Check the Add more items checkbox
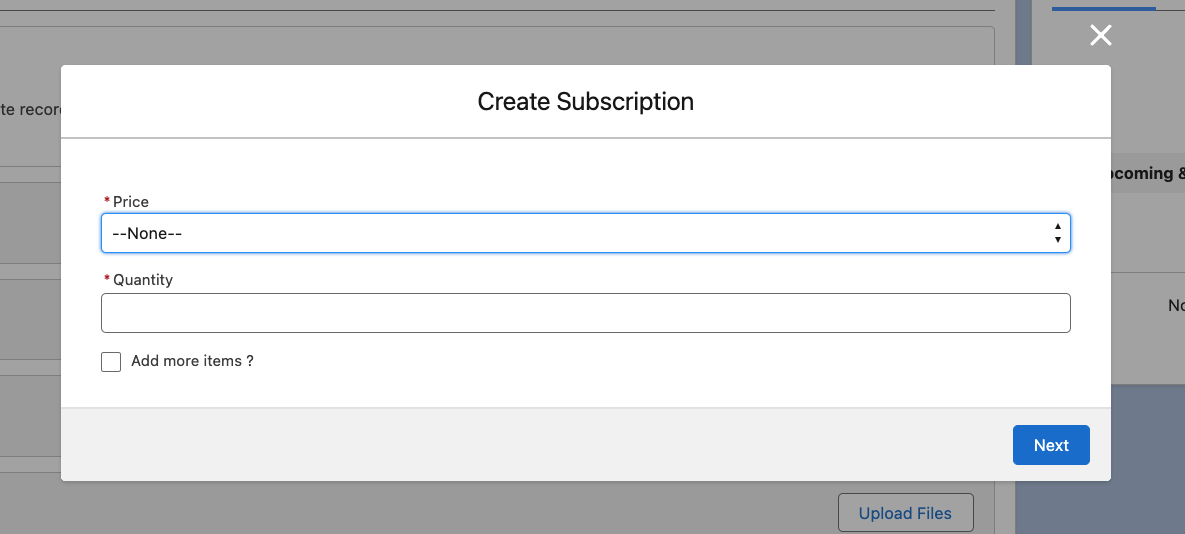The width and height of the screenshot is (1185, 534). 111,362
